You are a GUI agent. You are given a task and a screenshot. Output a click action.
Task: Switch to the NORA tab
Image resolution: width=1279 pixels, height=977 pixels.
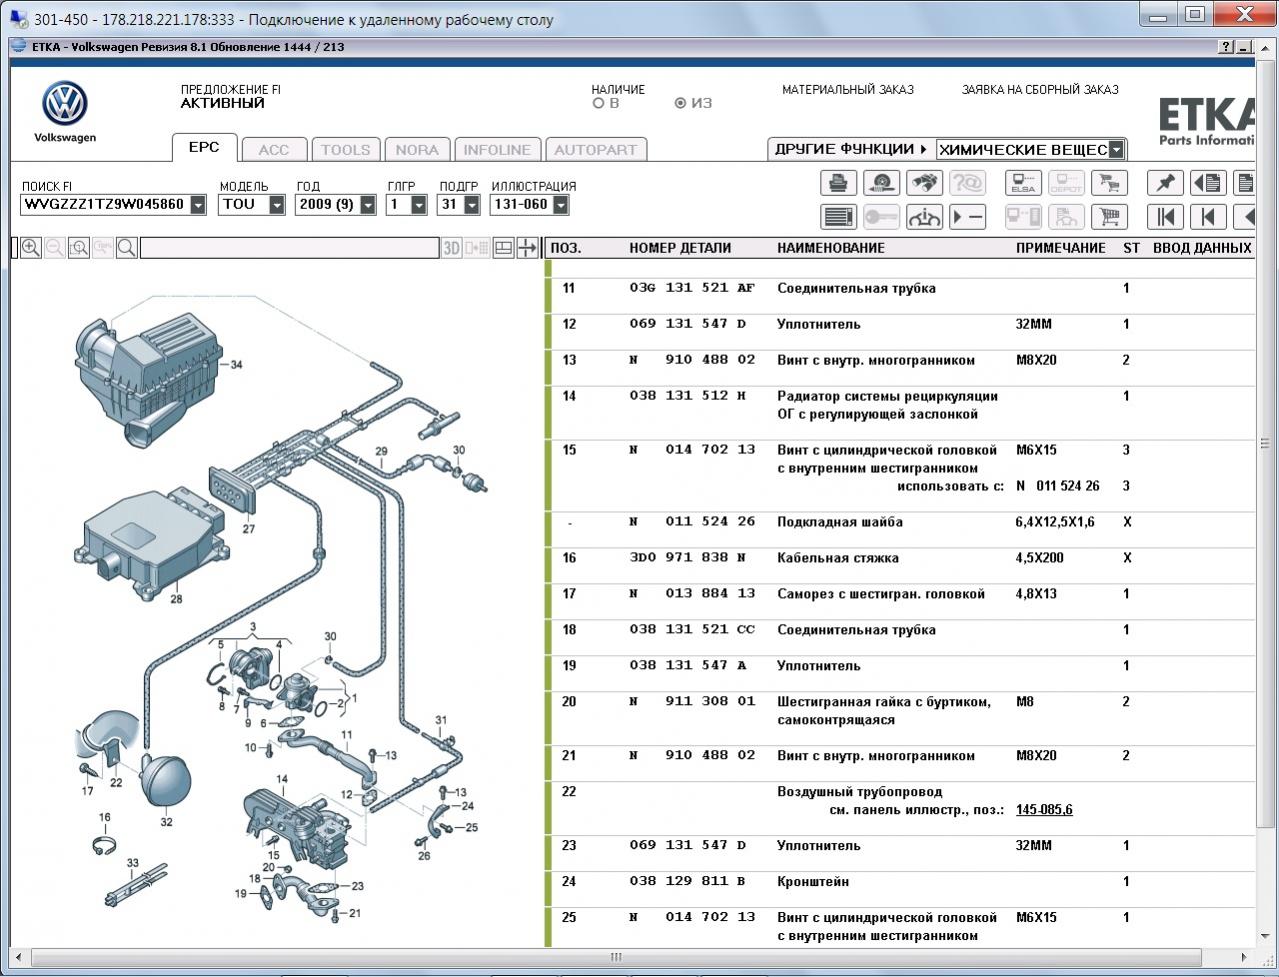417,150
